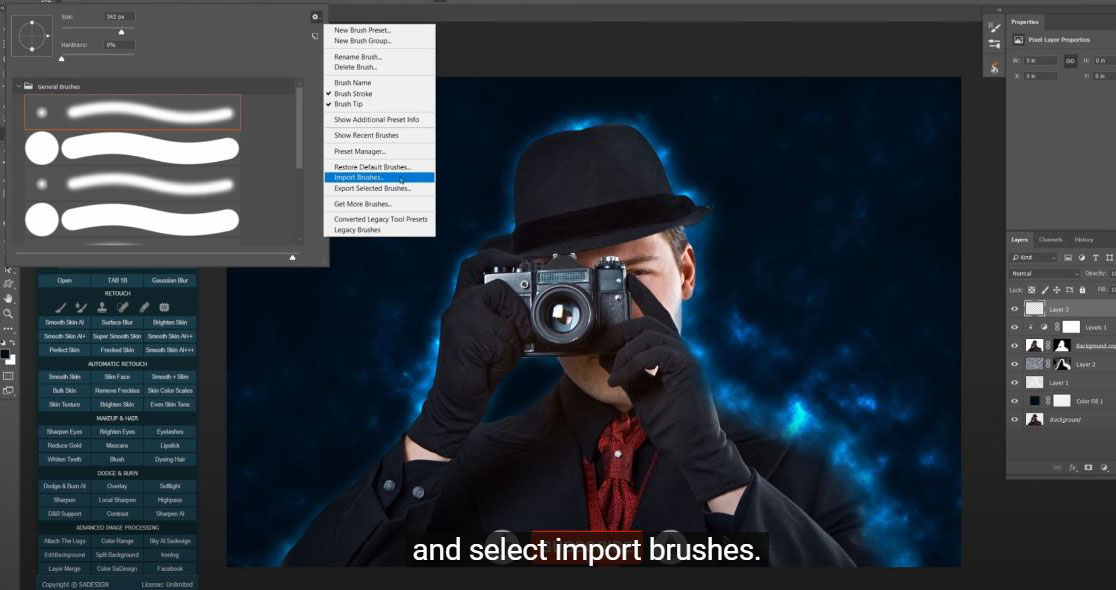Open the Kind layer filter dropdown
Viewport: 1116px width, 590px height.
pyautogui.click(x=1045, y=257)
